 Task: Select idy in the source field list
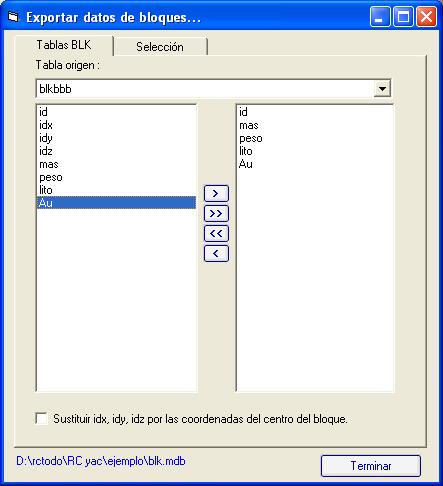click(116, 138)
